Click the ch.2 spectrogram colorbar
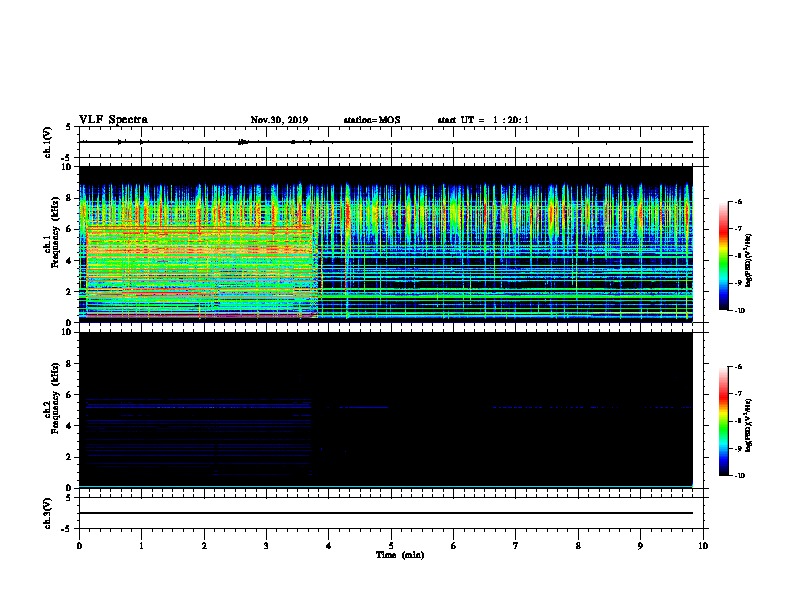Image resolution: width=792 pixels, height=612 pixels. point(723,421)
